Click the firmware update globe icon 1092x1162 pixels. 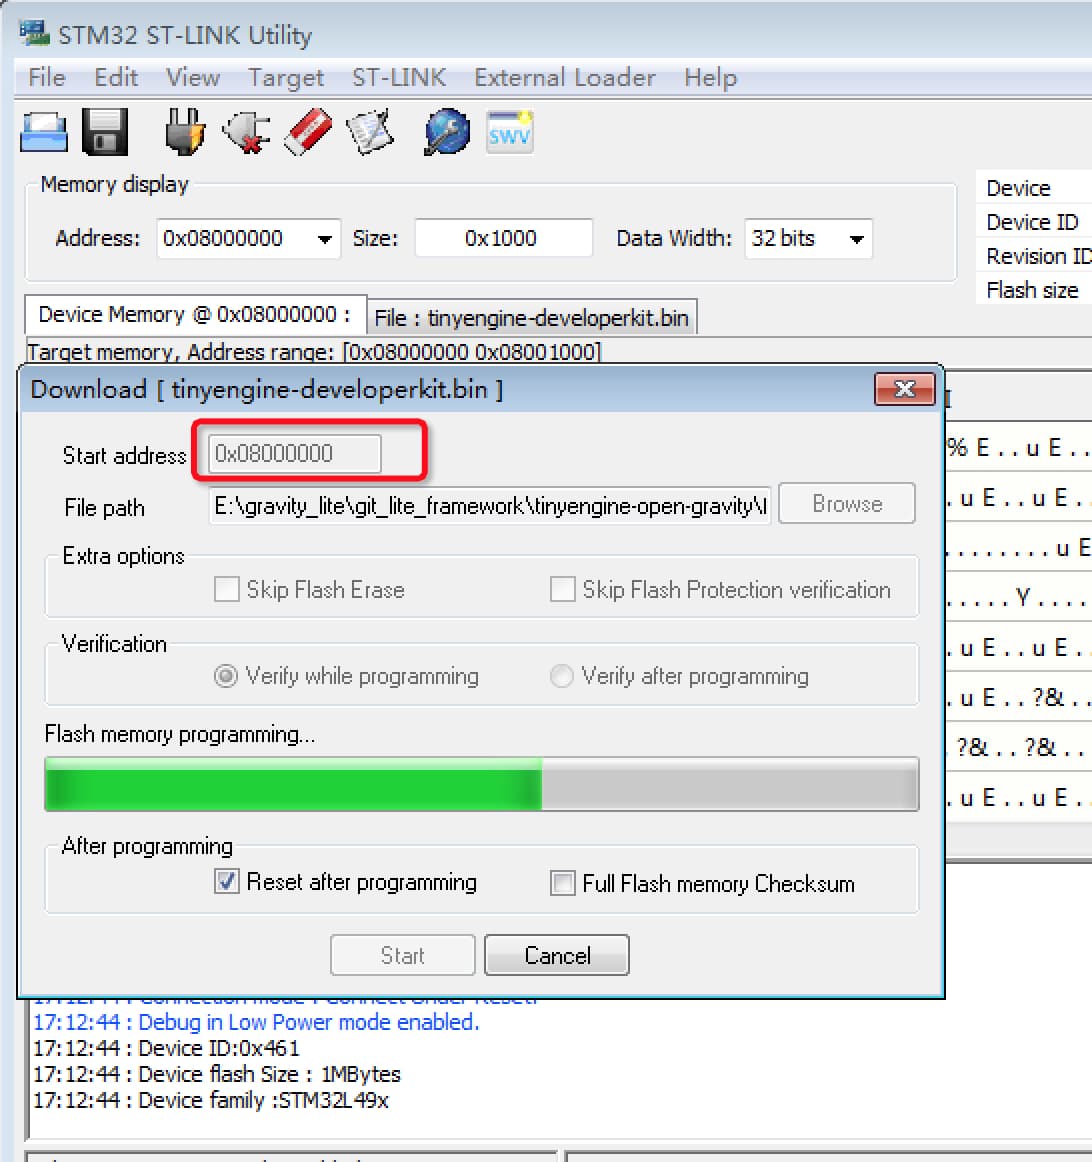coord(447,132)
